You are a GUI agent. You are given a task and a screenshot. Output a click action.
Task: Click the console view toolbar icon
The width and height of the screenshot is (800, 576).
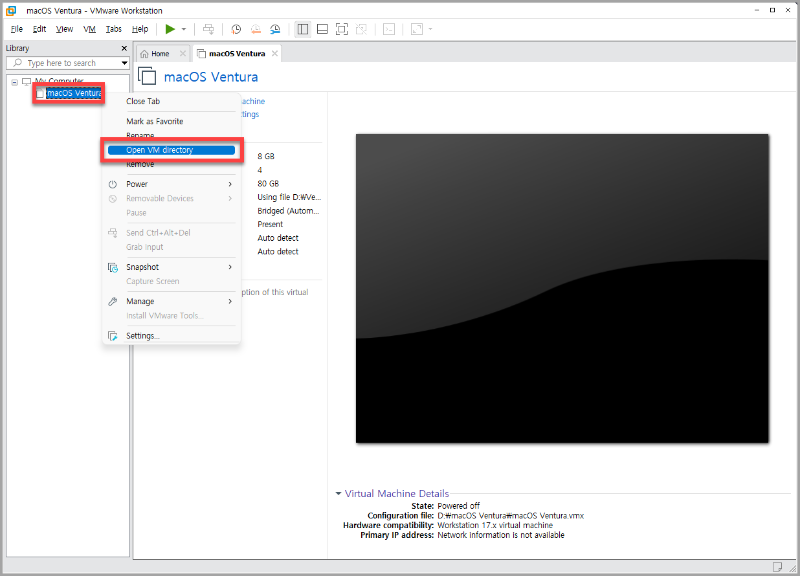pyautogui.click(x=389, y=29)
